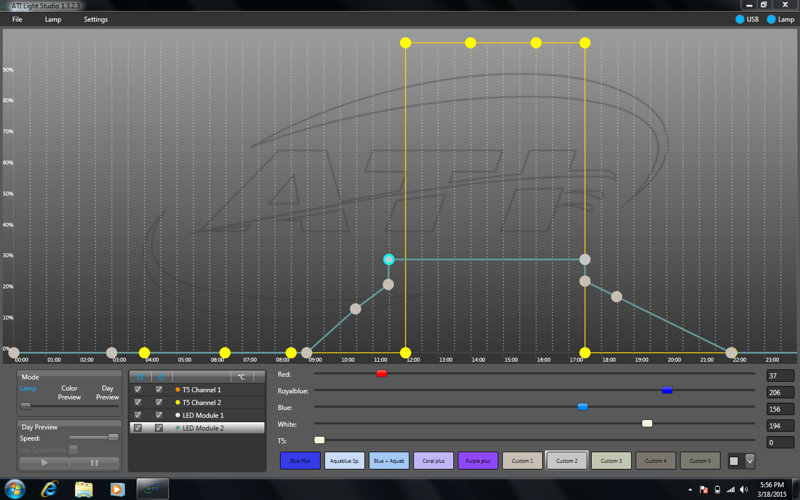This screenshot has width=800, height=500.
Task: Select gray node near 17% at 18:30
Action: click(x=617, y=296)
